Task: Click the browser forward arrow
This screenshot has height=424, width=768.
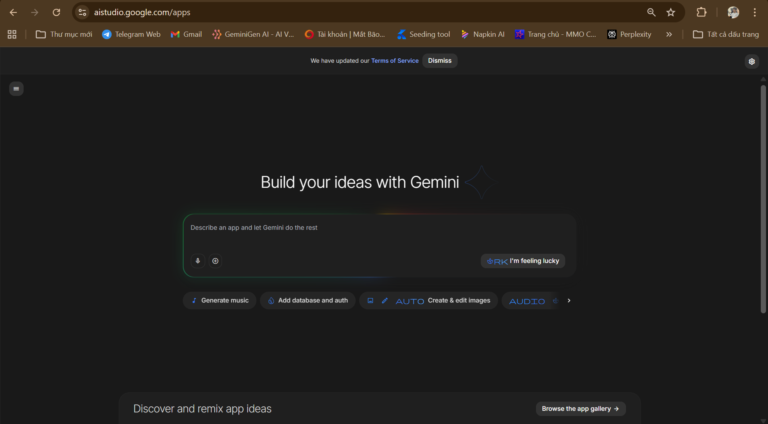Action: coord(34,12)
